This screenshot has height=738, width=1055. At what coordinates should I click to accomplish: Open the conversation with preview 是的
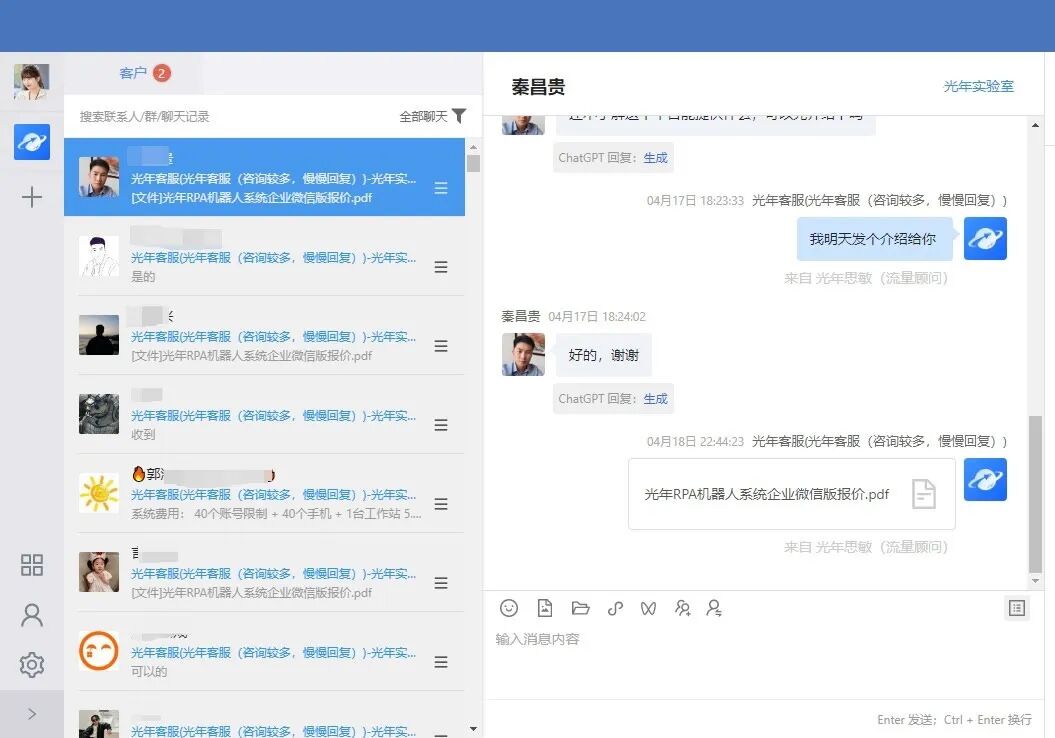(x=264, y=256)
